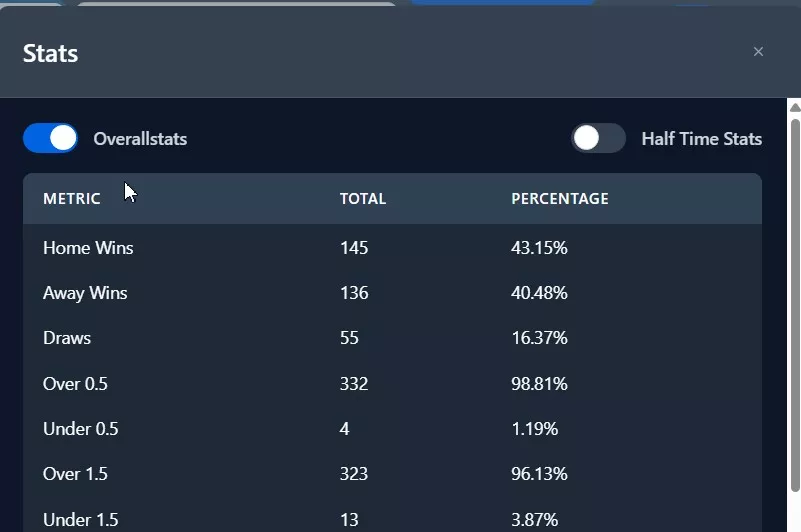Click the 96.13% percentage value
This screenshot has width=801, height=532.
click(539, 474)
